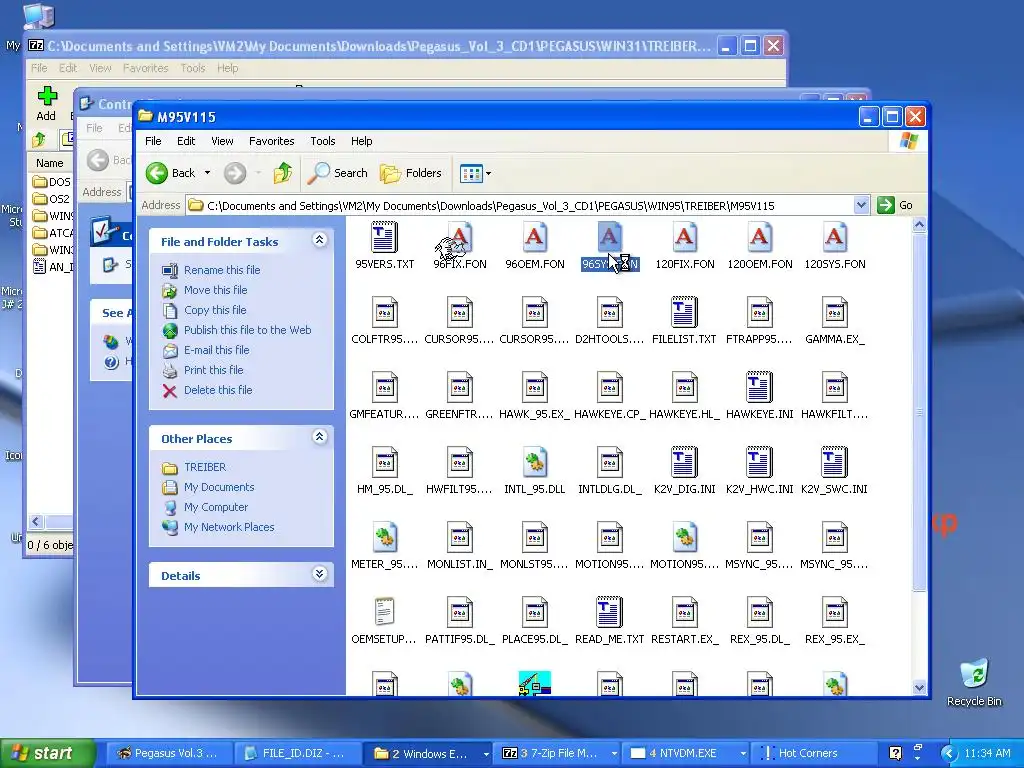Open the View menu in M95V115

[222, 141]
